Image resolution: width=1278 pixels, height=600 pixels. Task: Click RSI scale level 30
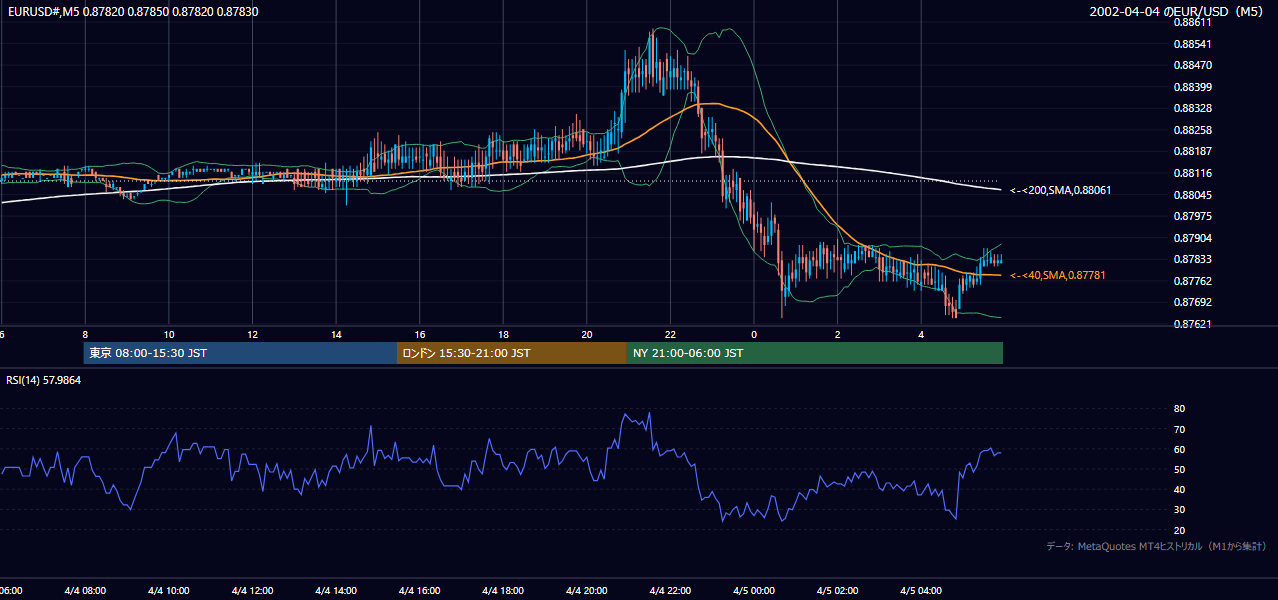(x=1179, y=510)
